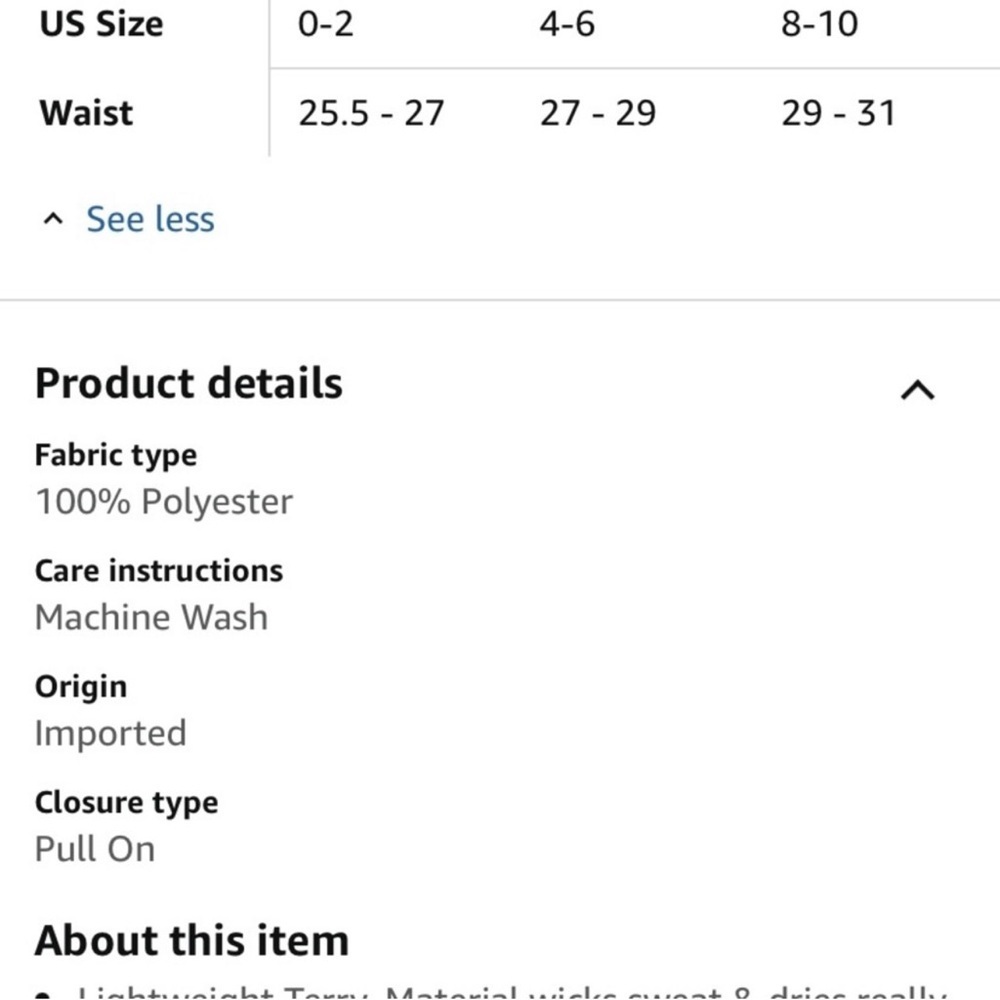Click the caret beside See less
This screenshot has height=1000, width=1000.
coord(53,219)
